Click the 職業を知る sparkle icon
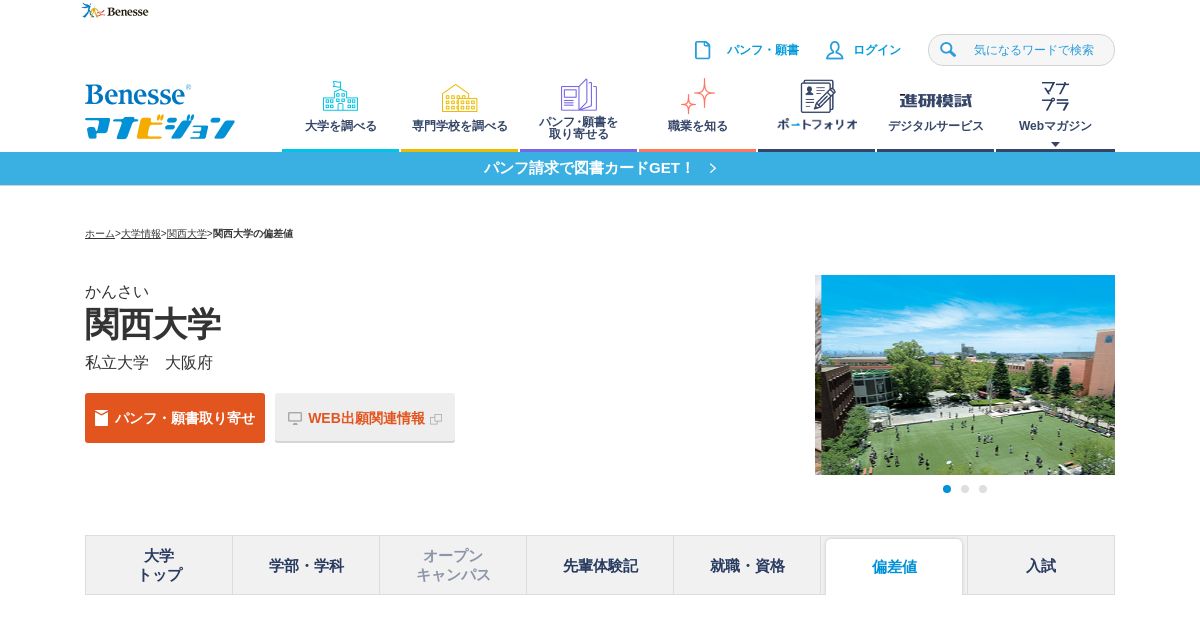The image size is (1200, 630). [697, 96]
